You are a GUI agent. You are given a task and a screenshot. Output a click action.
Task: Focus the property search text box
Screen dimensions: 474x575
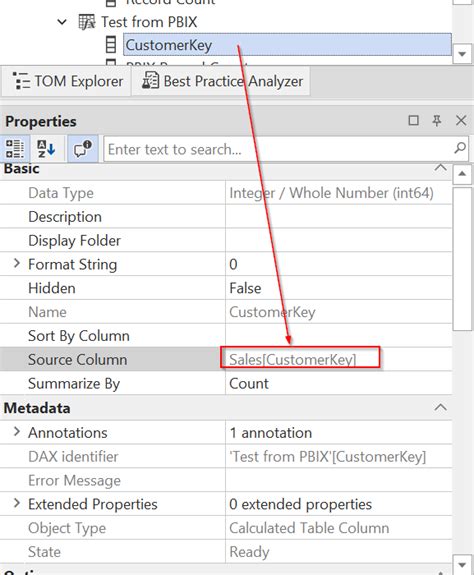279,149
